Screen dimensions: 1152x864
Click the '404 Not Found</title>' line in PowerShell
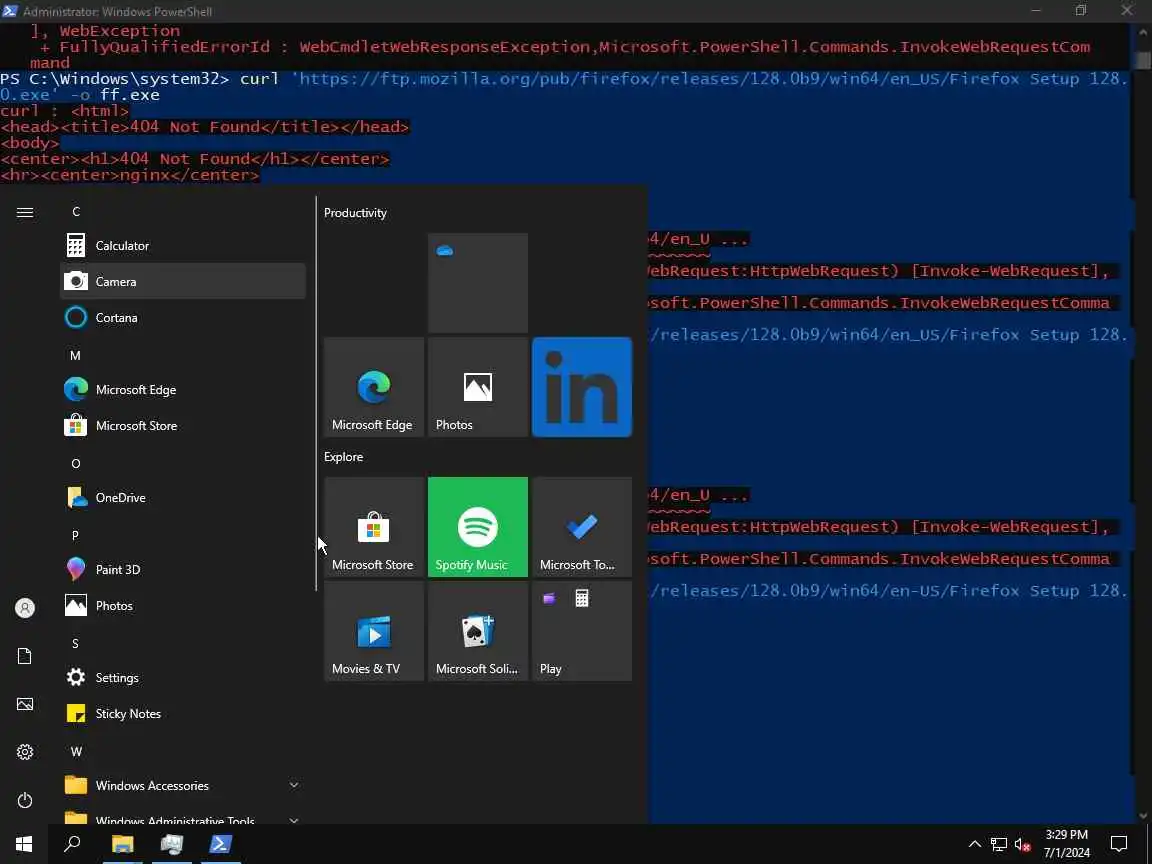tap(205, 127)
